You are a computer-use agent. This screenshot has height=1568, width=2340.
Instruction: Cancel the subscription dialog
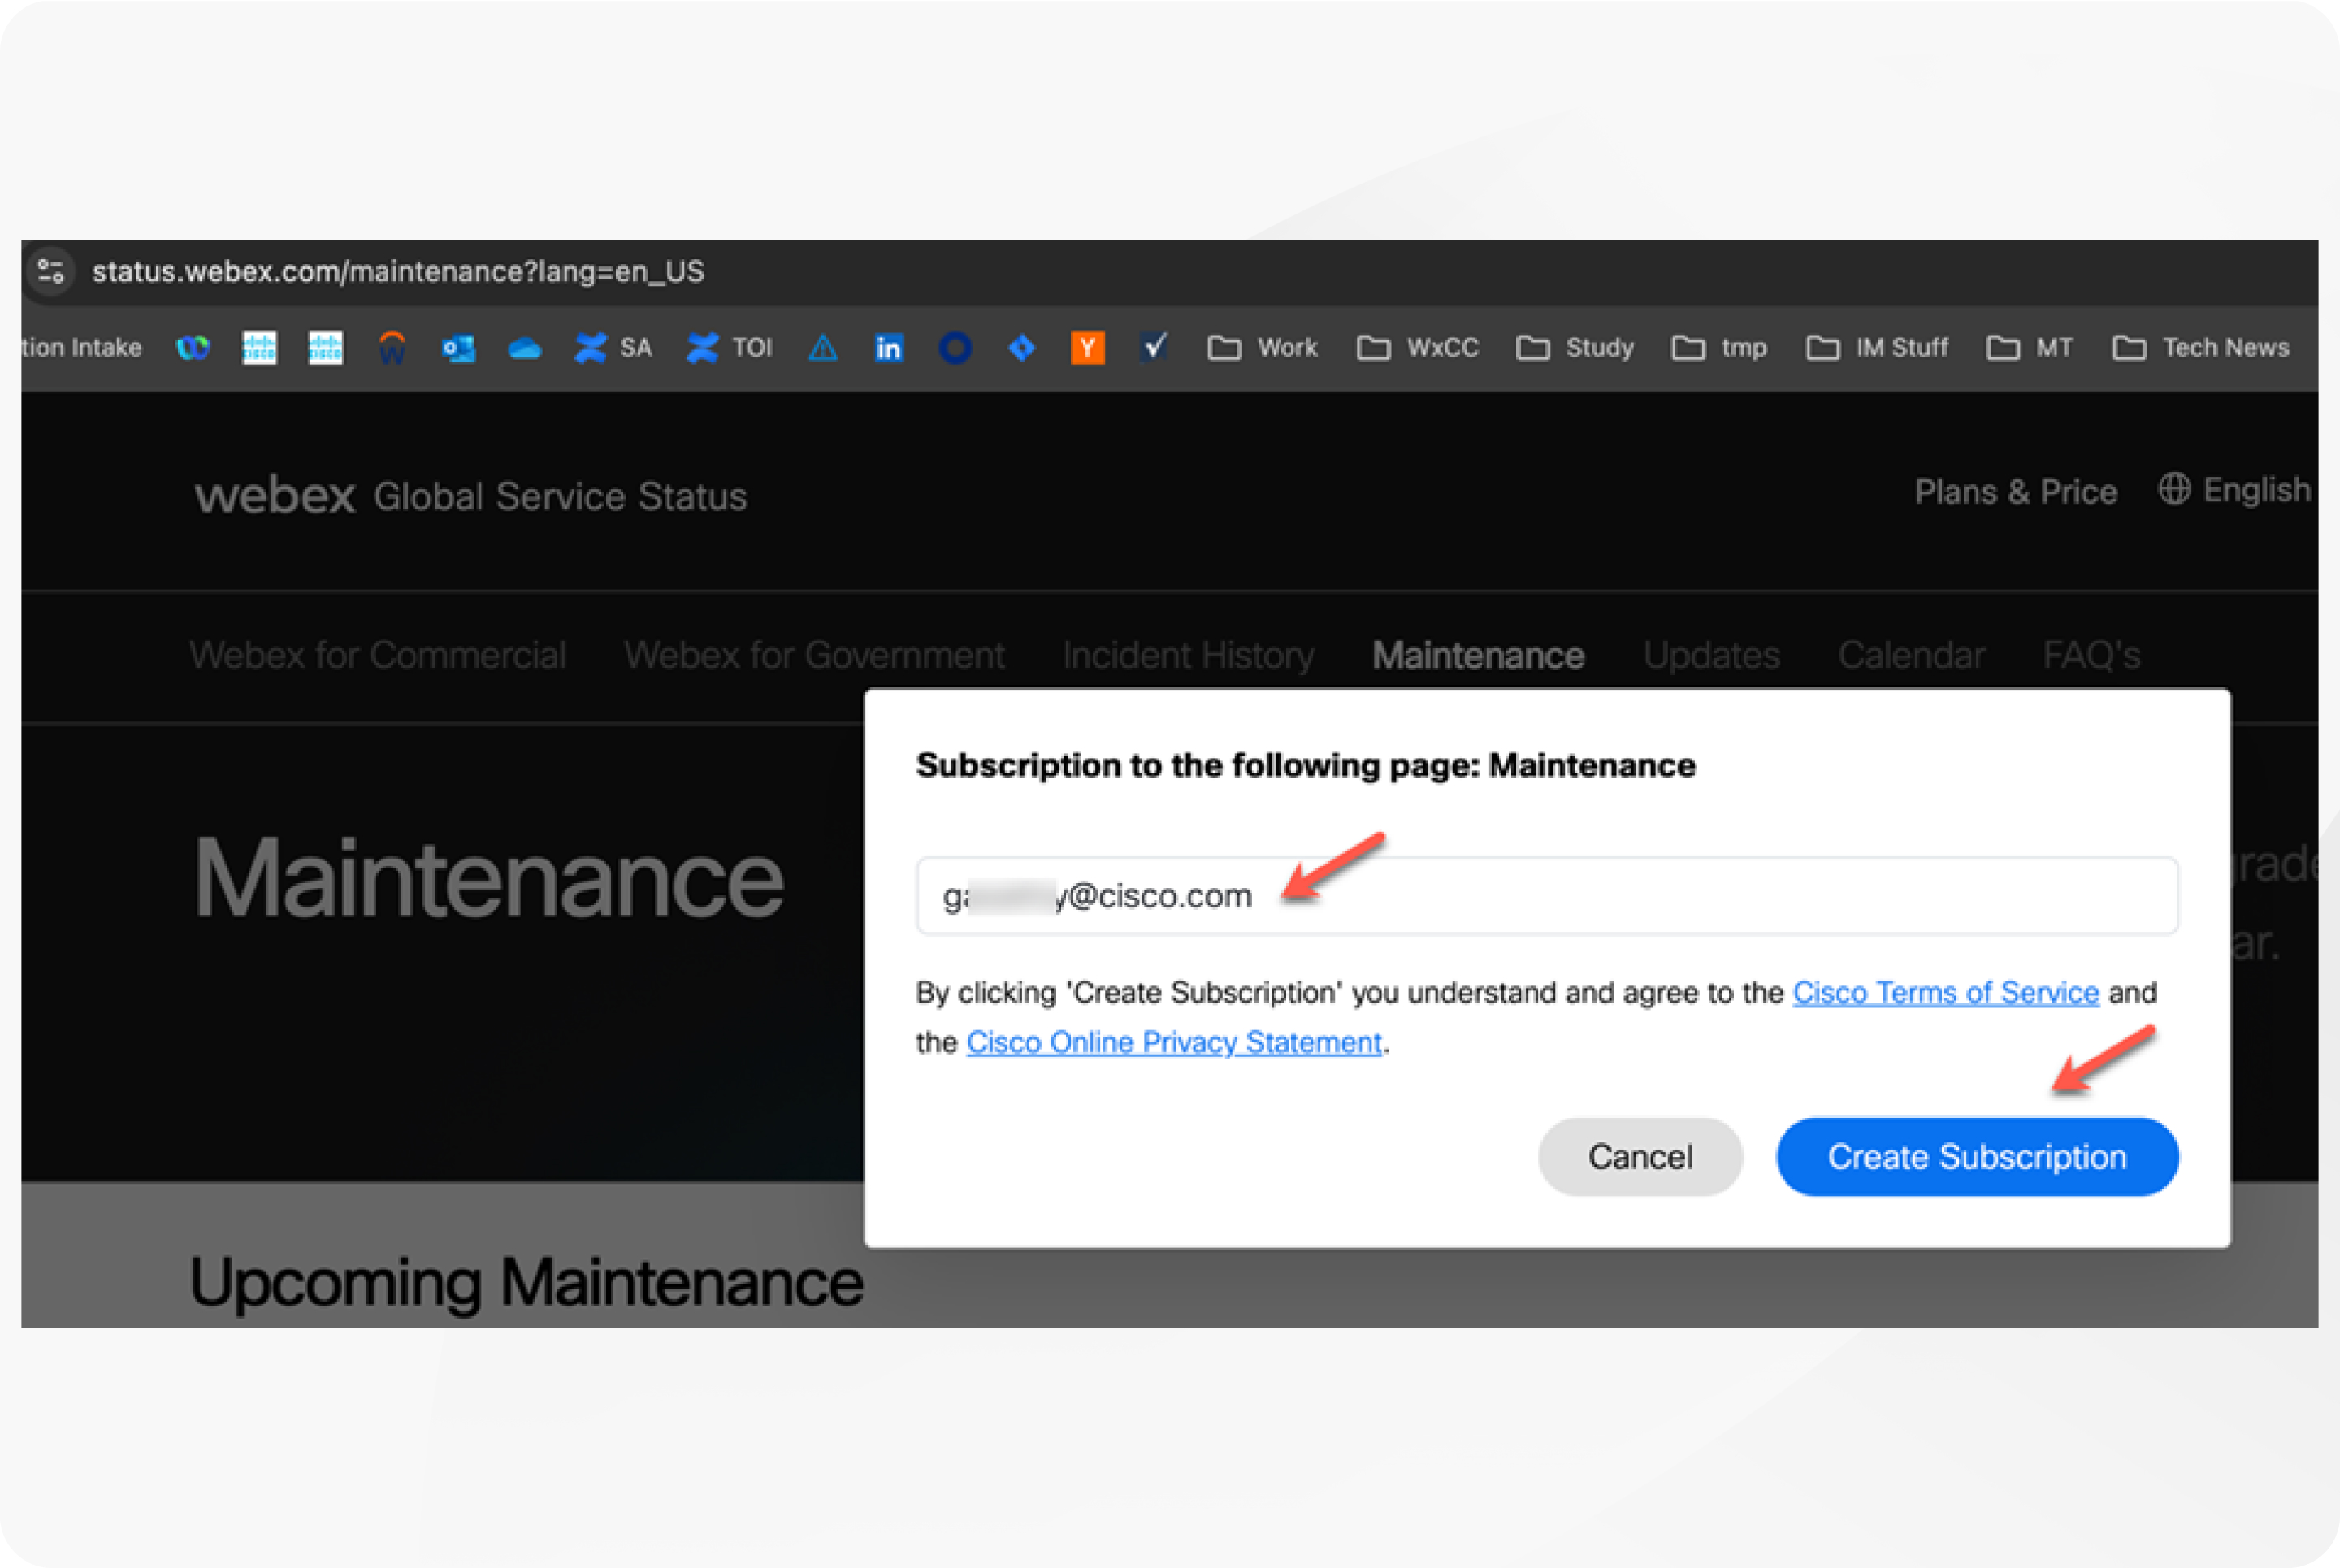click(1640, 1157)
